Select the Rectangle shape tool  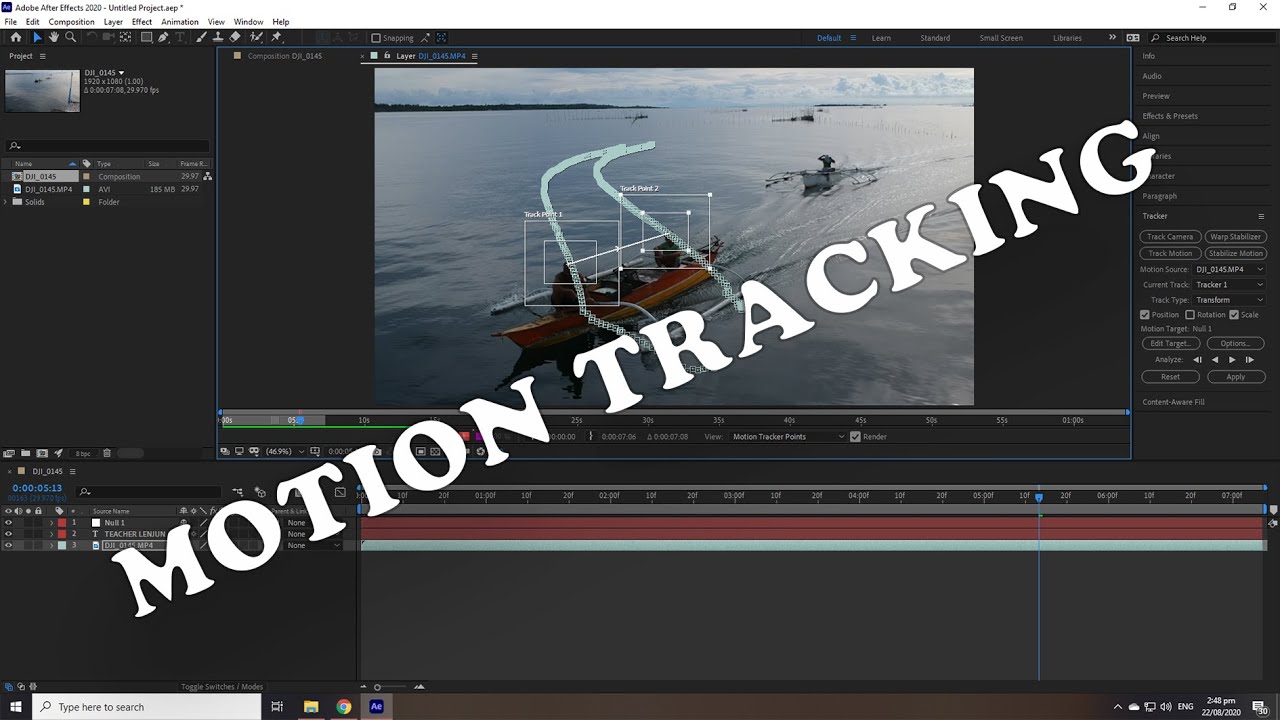[146, 37]
